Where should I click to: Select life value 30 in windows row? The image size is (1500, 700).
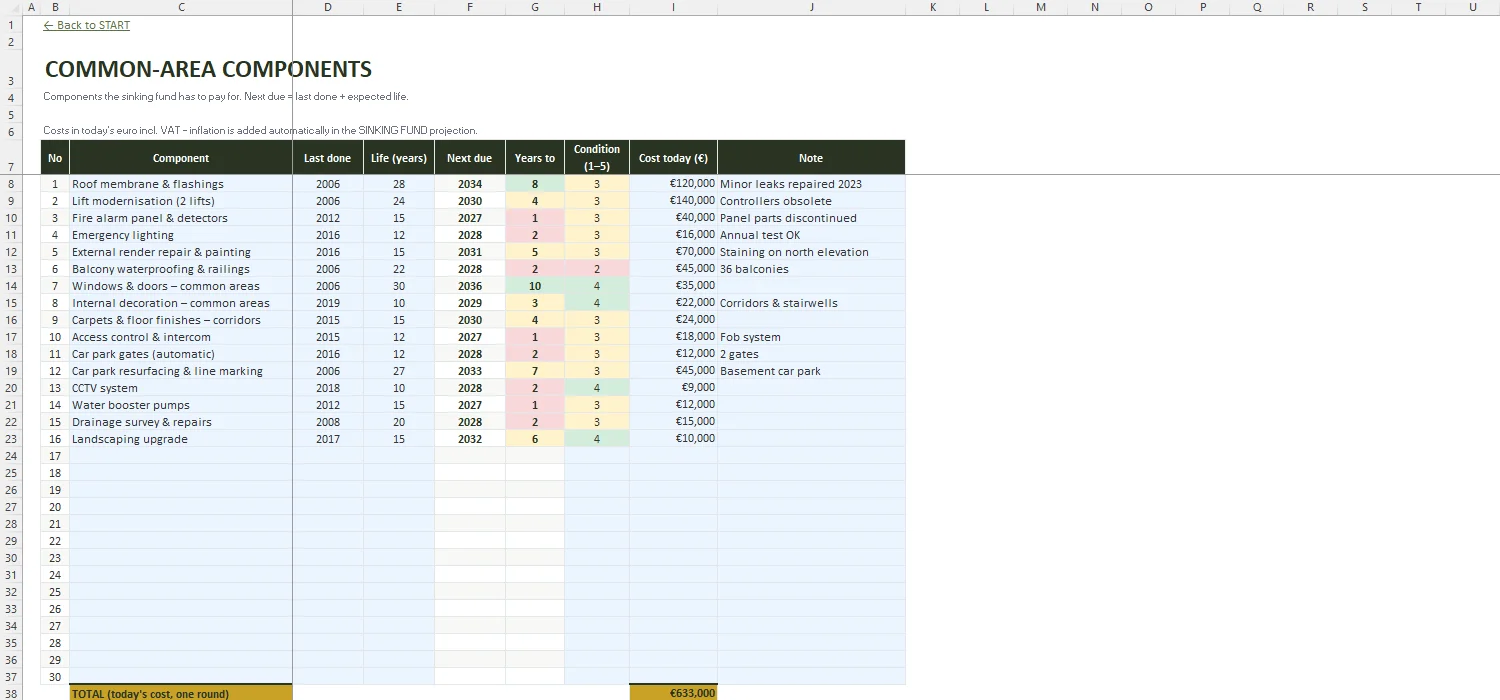tap(399, 286)
